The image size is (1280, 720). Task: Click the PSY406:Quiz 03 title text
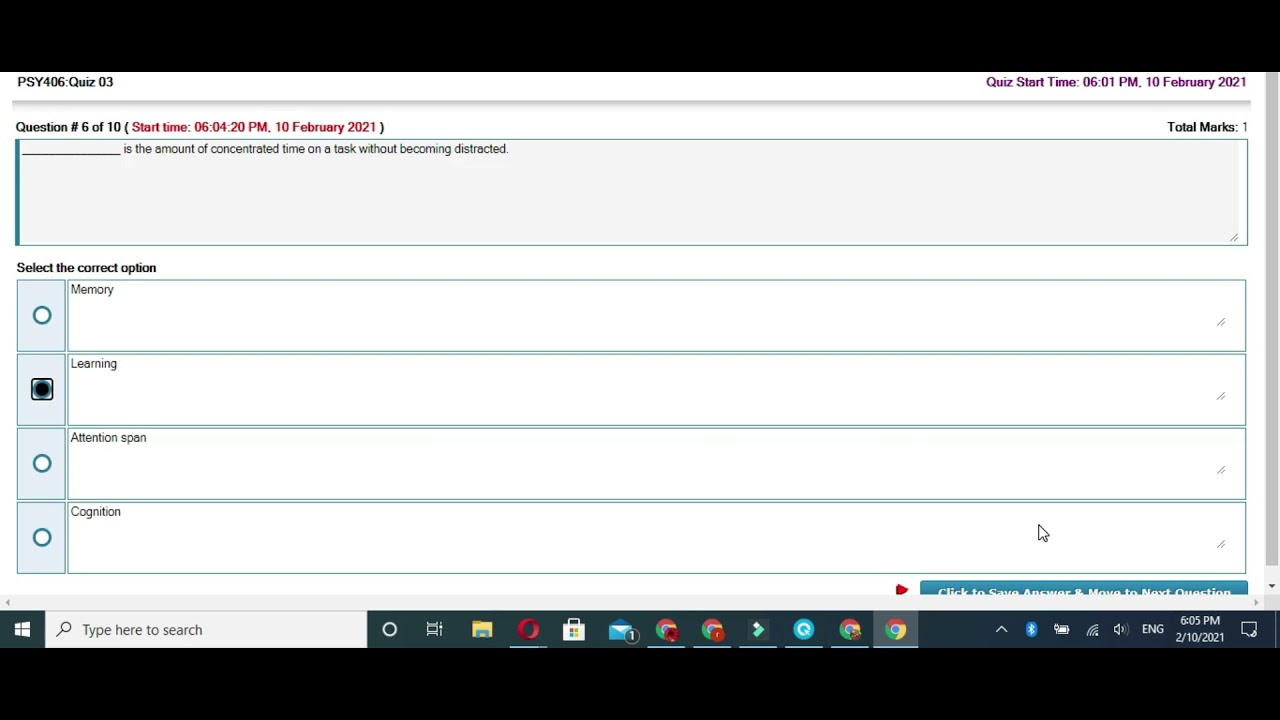pyautogui.click(x=65, y=82)
